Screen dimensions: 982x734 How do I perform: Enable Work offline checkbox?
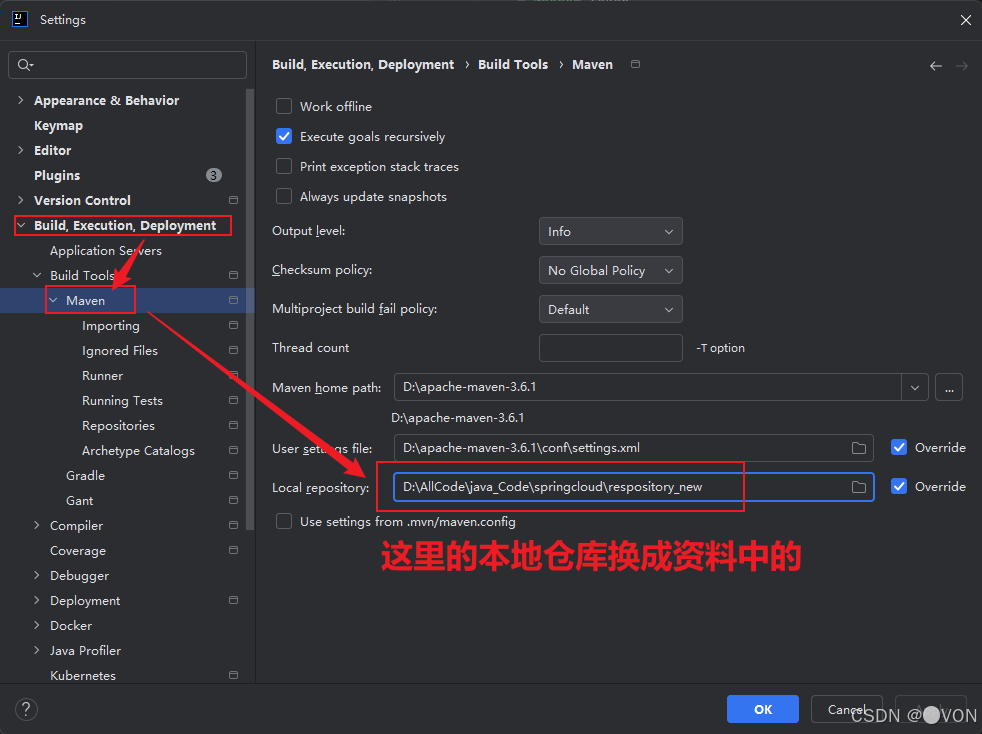click(284, 106)
